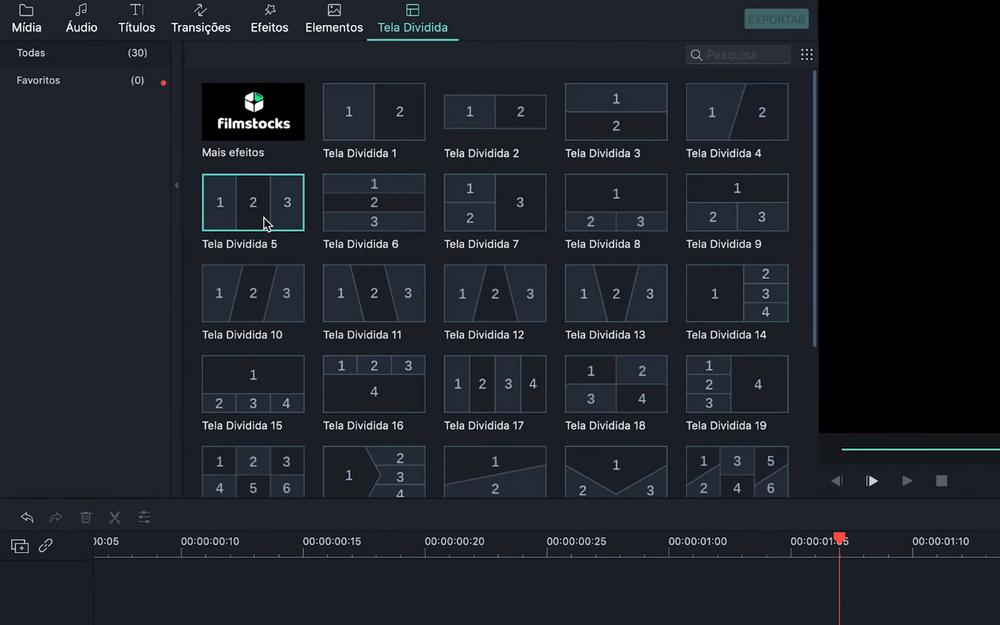Click the stop square in preview controls

point(941,481)
